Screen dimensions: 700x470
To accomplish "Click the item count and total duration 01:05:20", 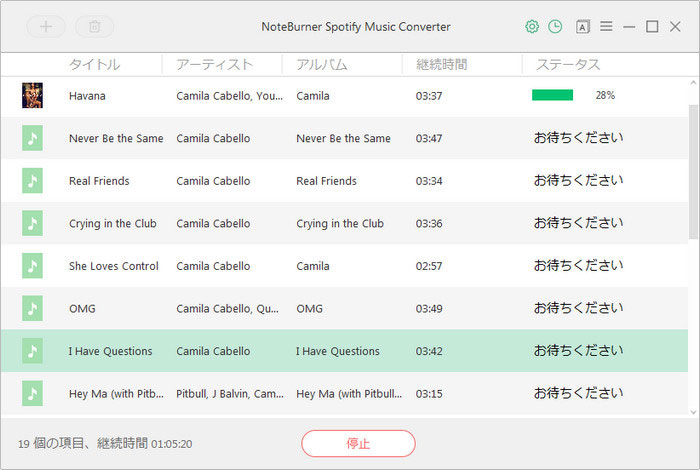I will pyautogui.click(x=105, y=444).
